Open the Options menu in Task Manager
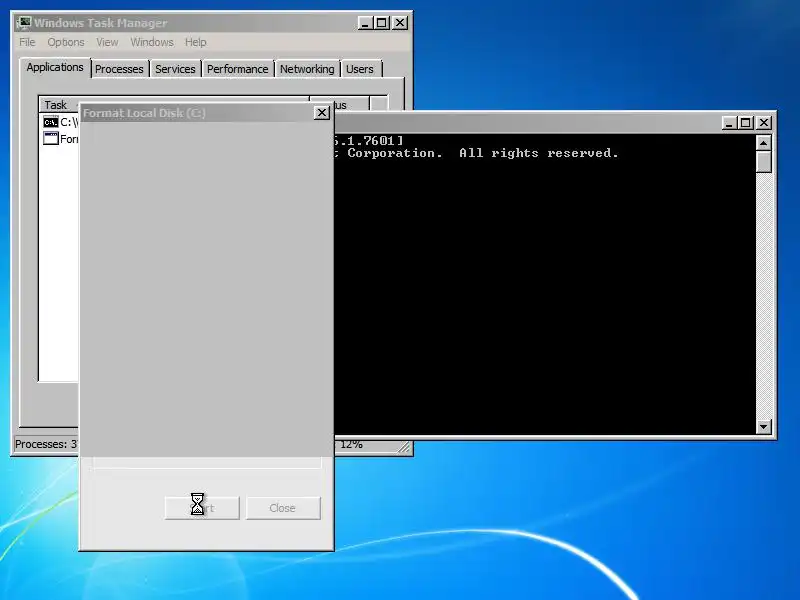Screen dimensions: 800x600 pyautogui.click(x=66, y=42)
